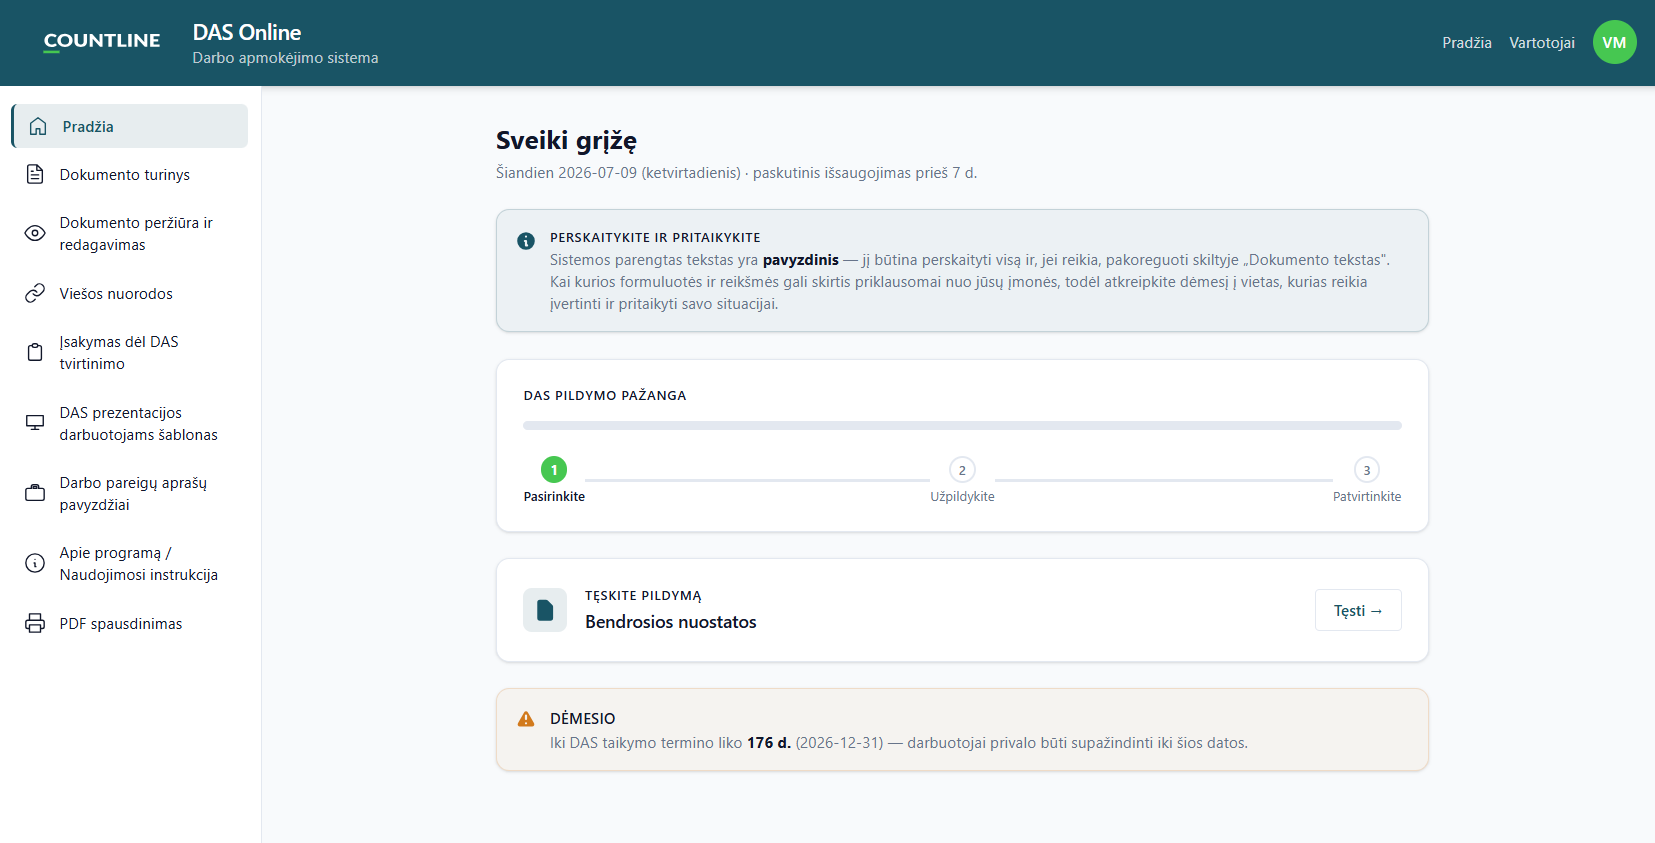Open the VM user avatar menu

[1614, 42]
